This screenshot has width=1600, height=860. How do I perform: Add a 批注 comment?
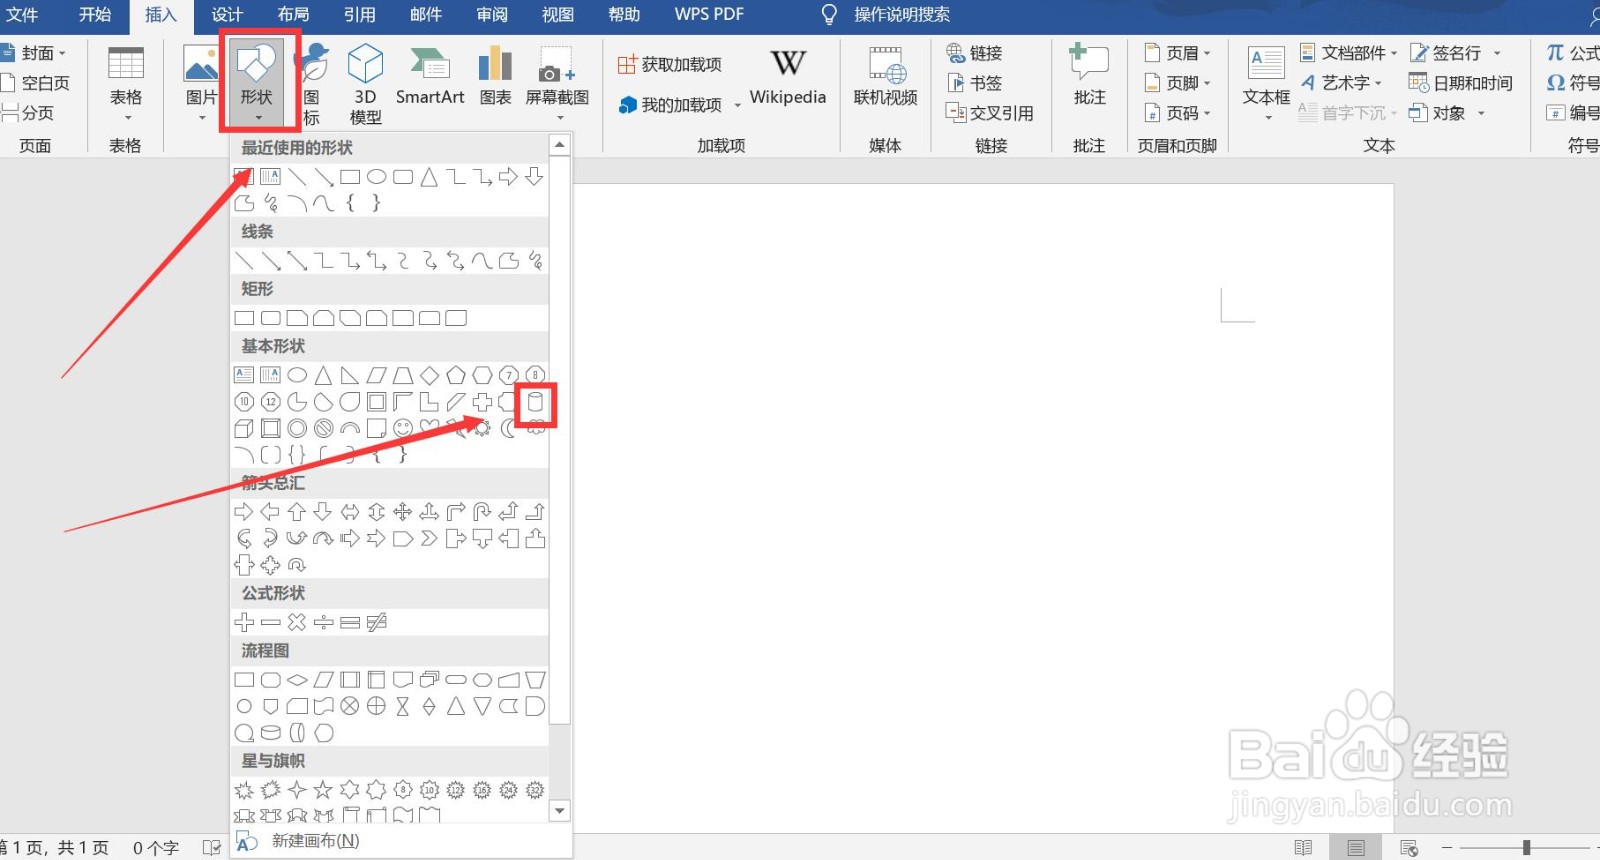click(1089, 76)
